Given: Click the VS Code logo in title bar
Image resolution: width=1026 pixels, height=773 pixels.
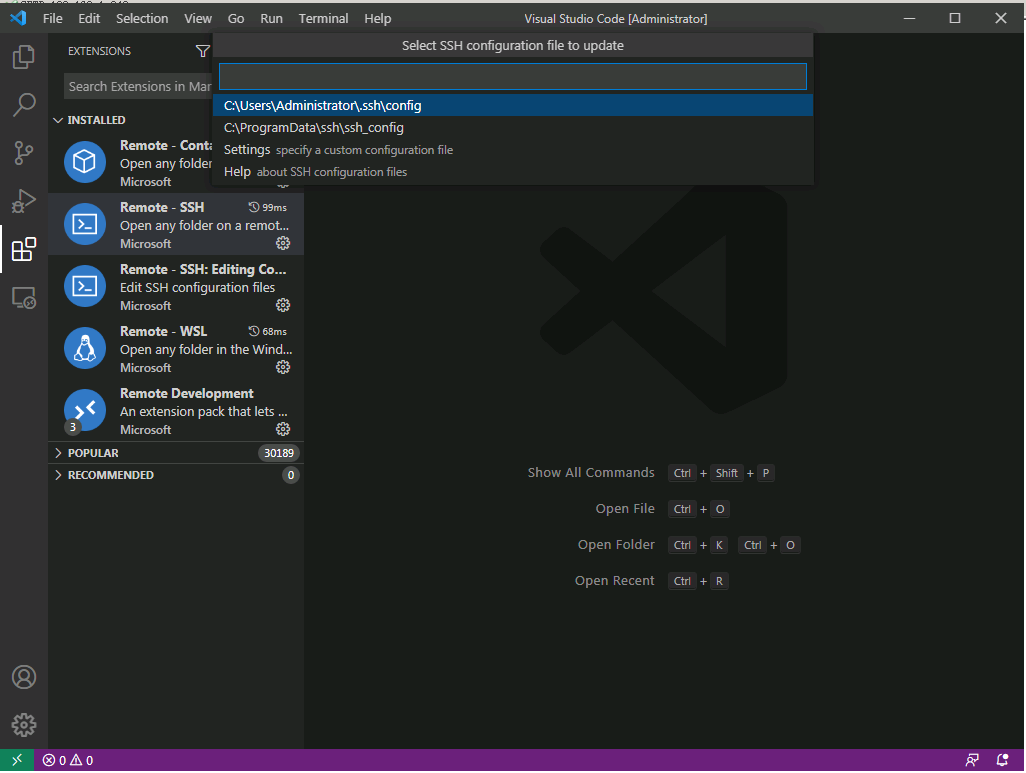Looking at the screenshot, I should click(x=18, y=18).
